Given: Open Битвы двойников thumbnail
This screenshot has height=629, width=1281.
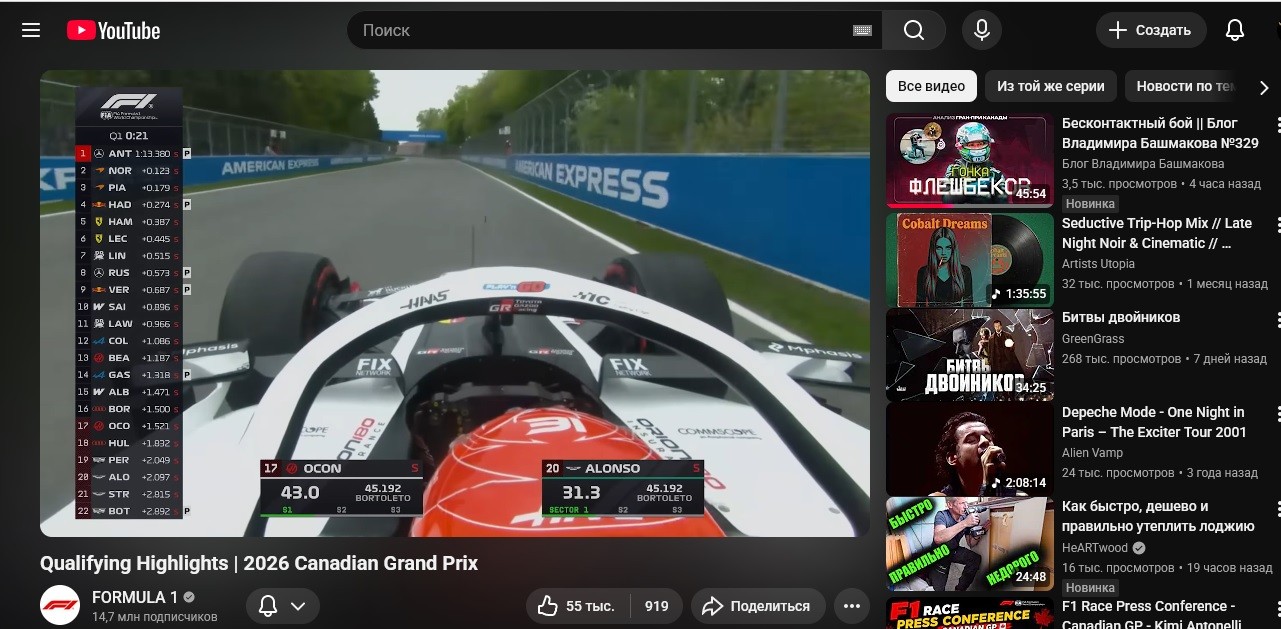Looking at the screenshot, I should tap(970, 355).
